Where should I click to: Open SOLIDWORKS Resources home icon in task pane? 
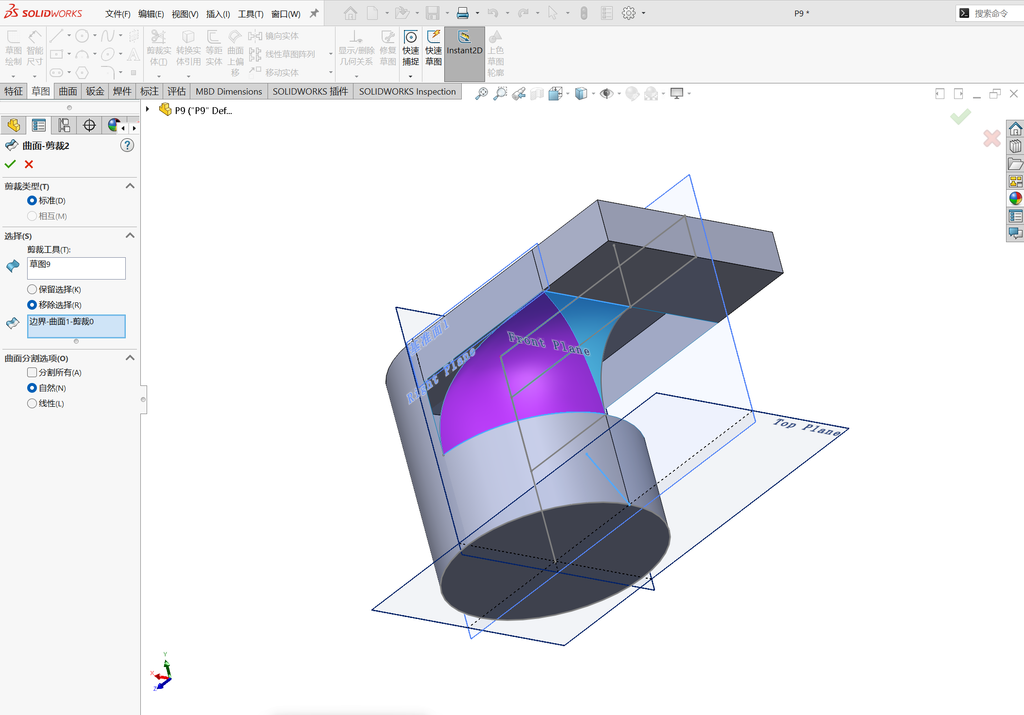(1015, 129)
